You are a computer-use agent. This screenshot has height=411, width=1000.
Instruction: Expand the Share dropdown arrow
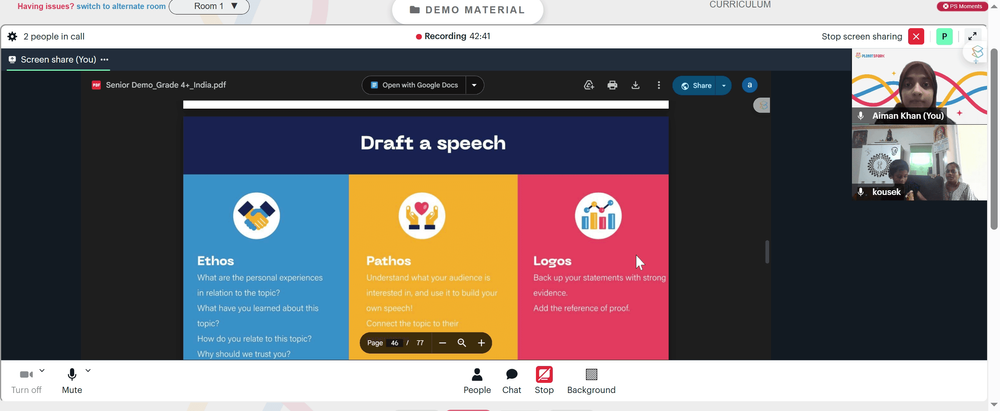pos(724,86)
